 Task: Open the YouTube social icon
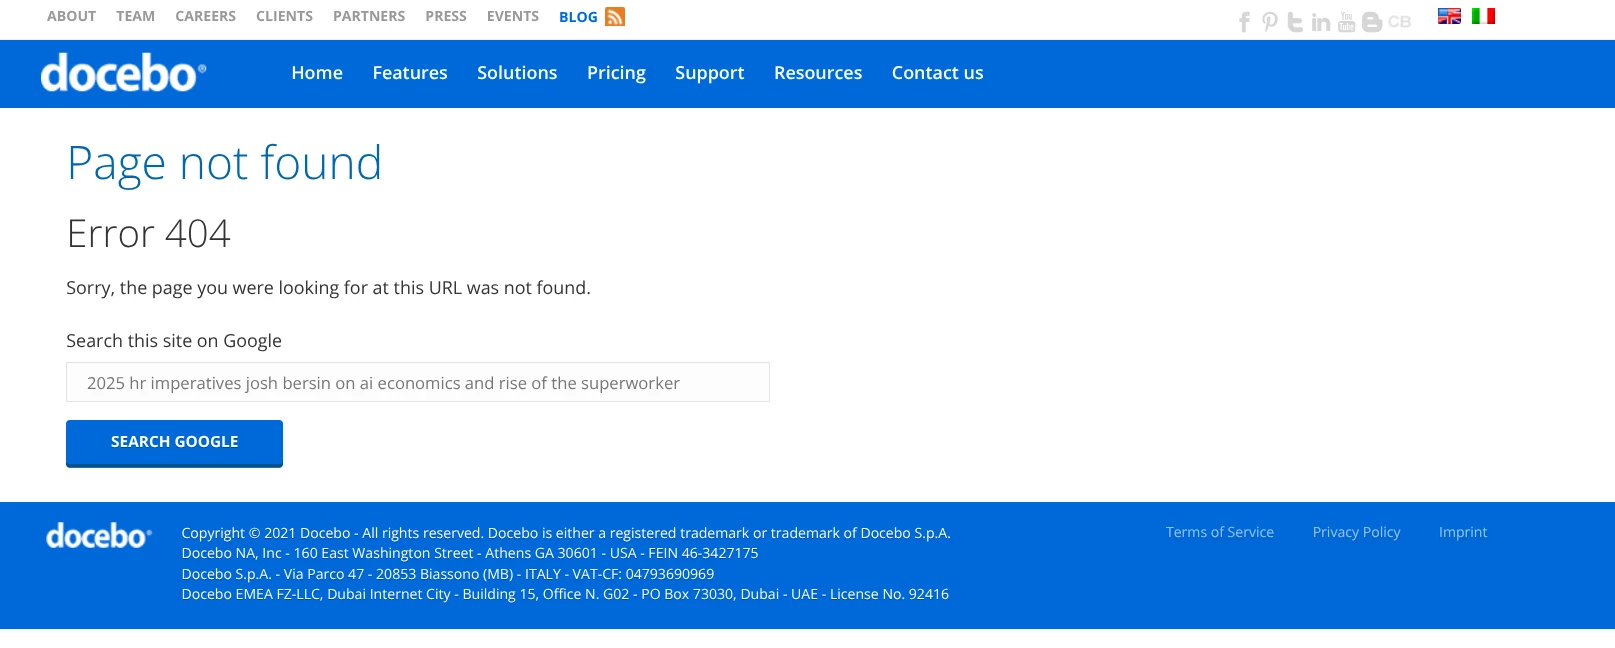click(x=1347, y=22)
